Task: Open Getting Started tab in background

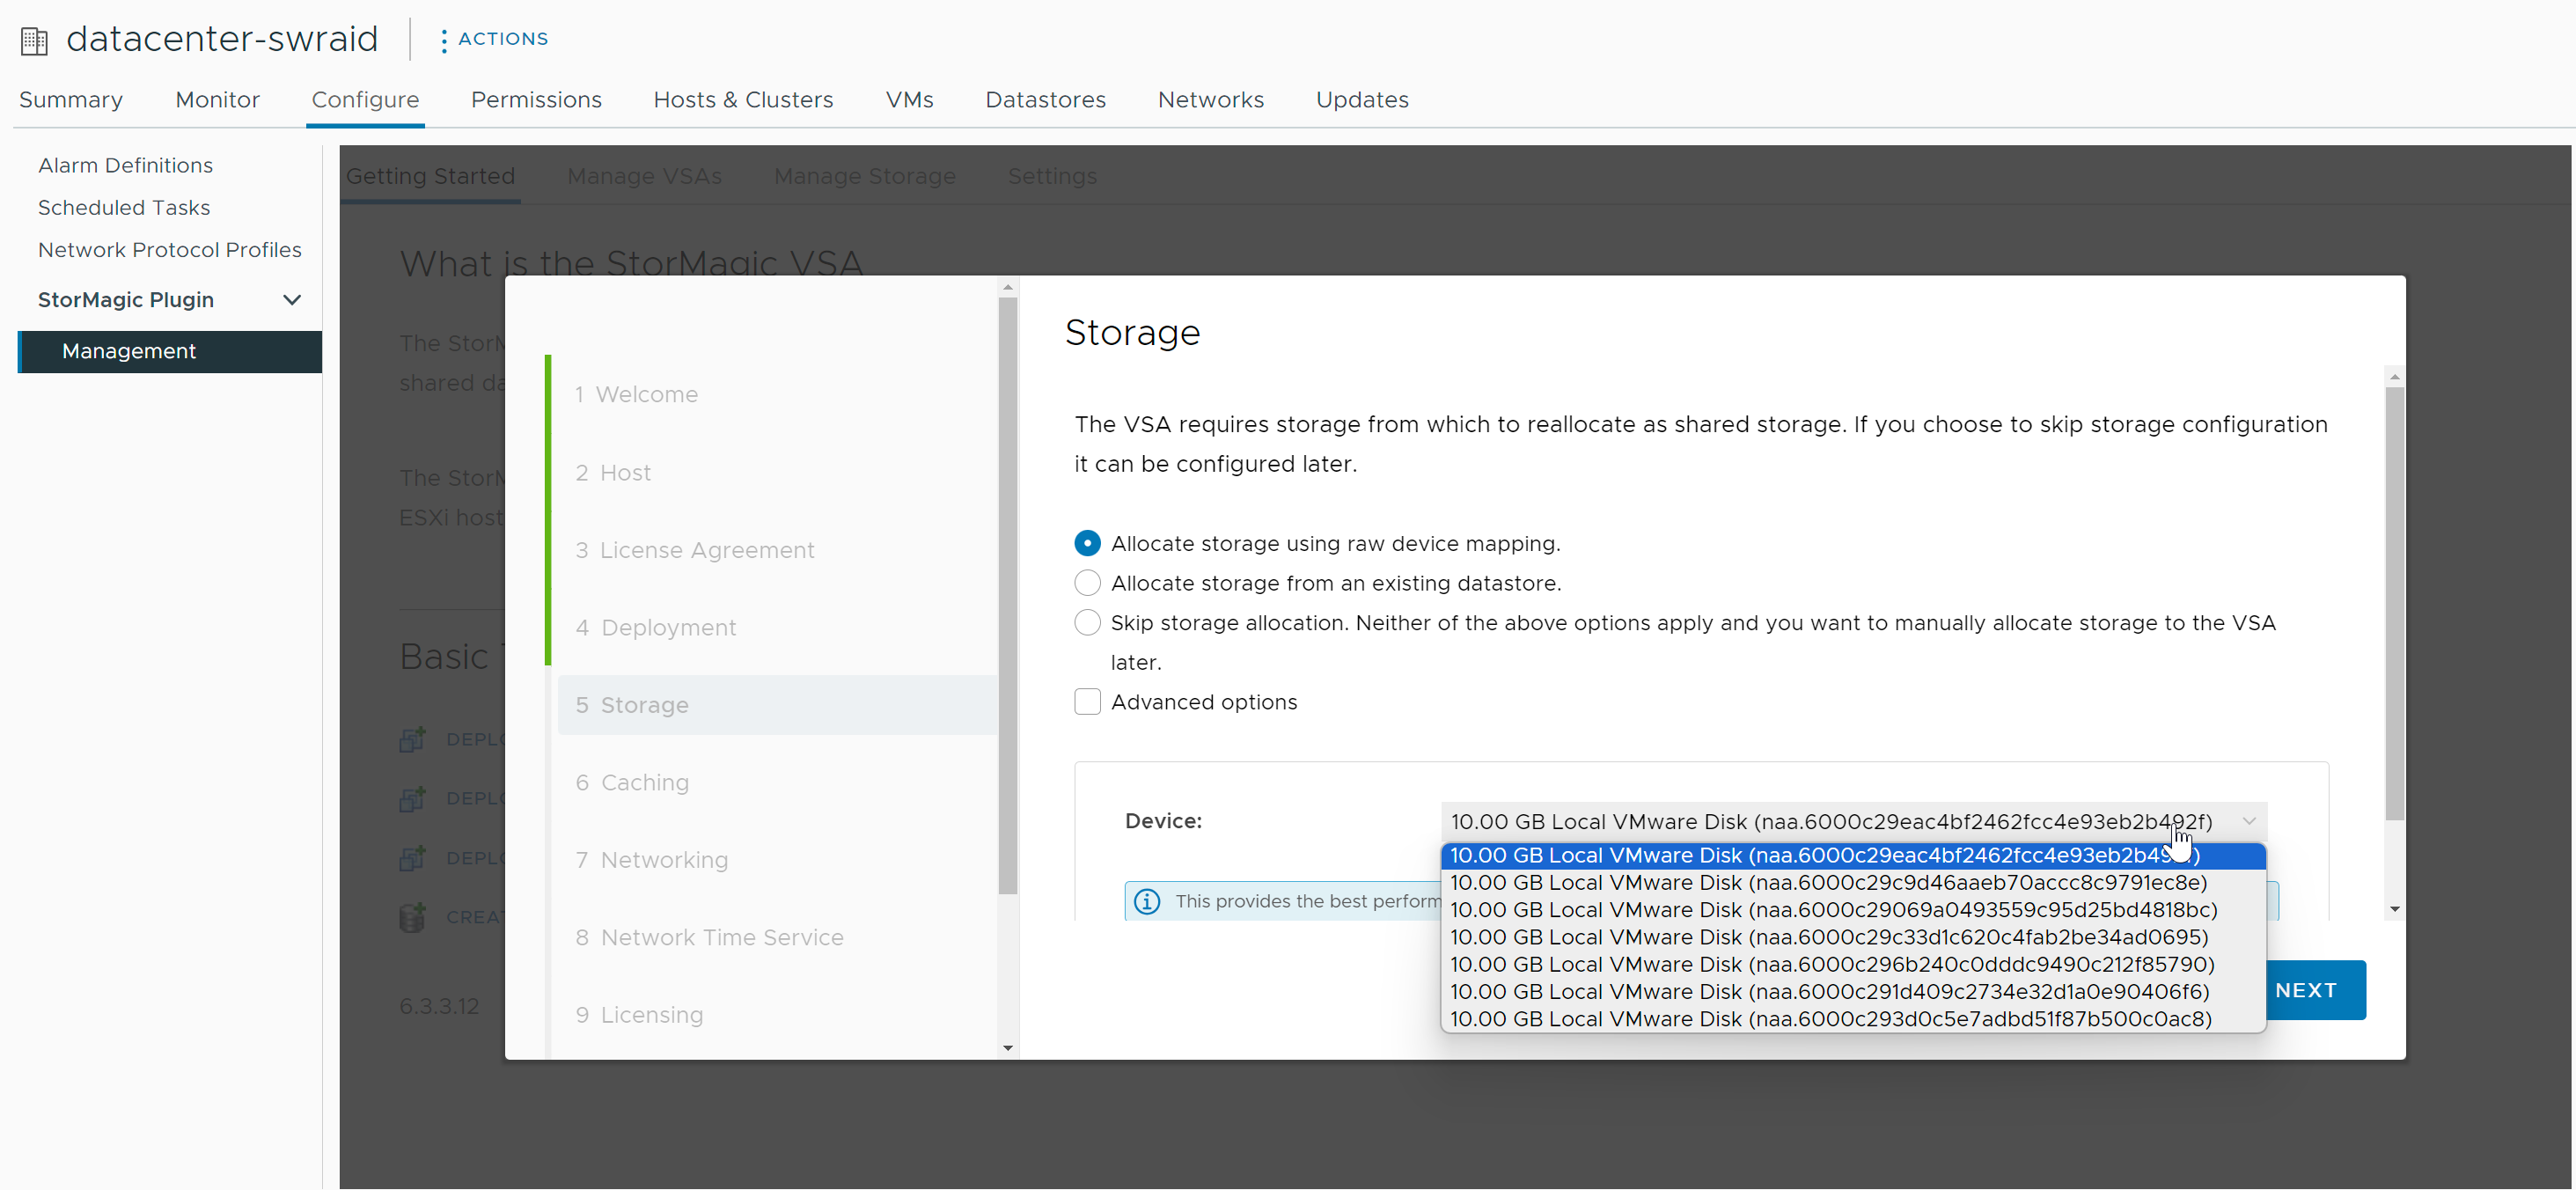Action: [x=430, y=176]
